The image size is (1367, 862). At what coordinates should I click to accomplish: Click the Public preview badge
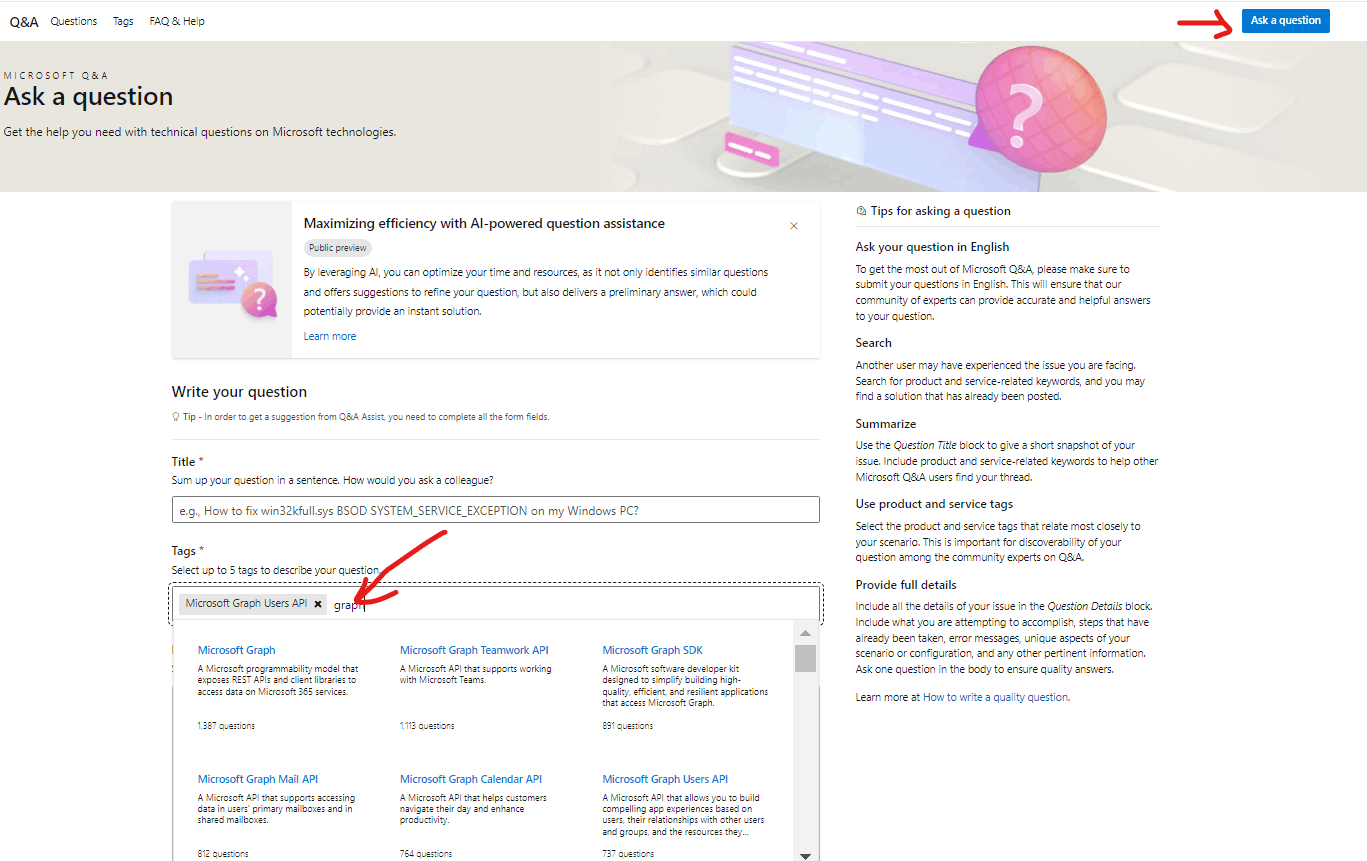[337, 247]
